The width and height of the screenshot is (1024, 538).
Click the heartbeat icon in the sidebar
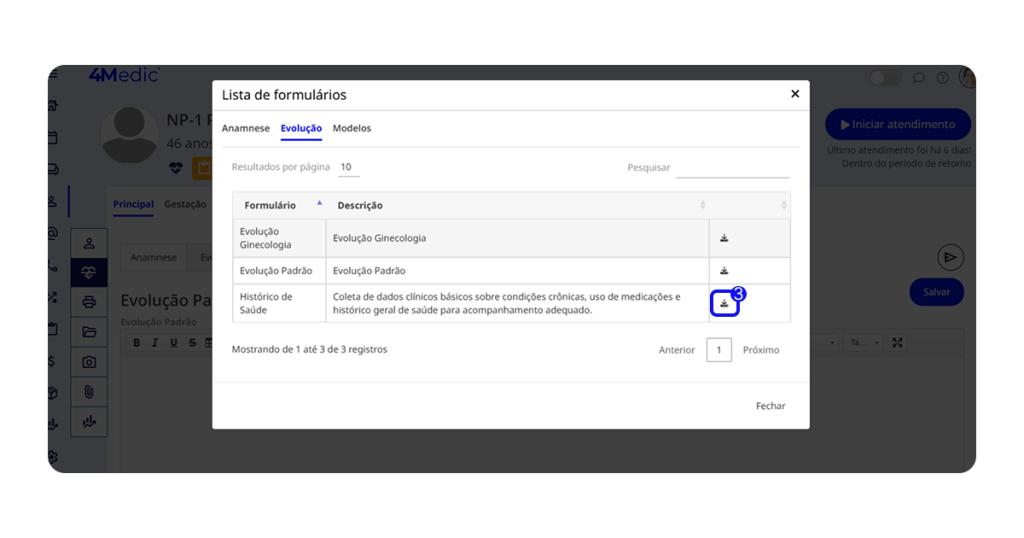coord(89,272)
